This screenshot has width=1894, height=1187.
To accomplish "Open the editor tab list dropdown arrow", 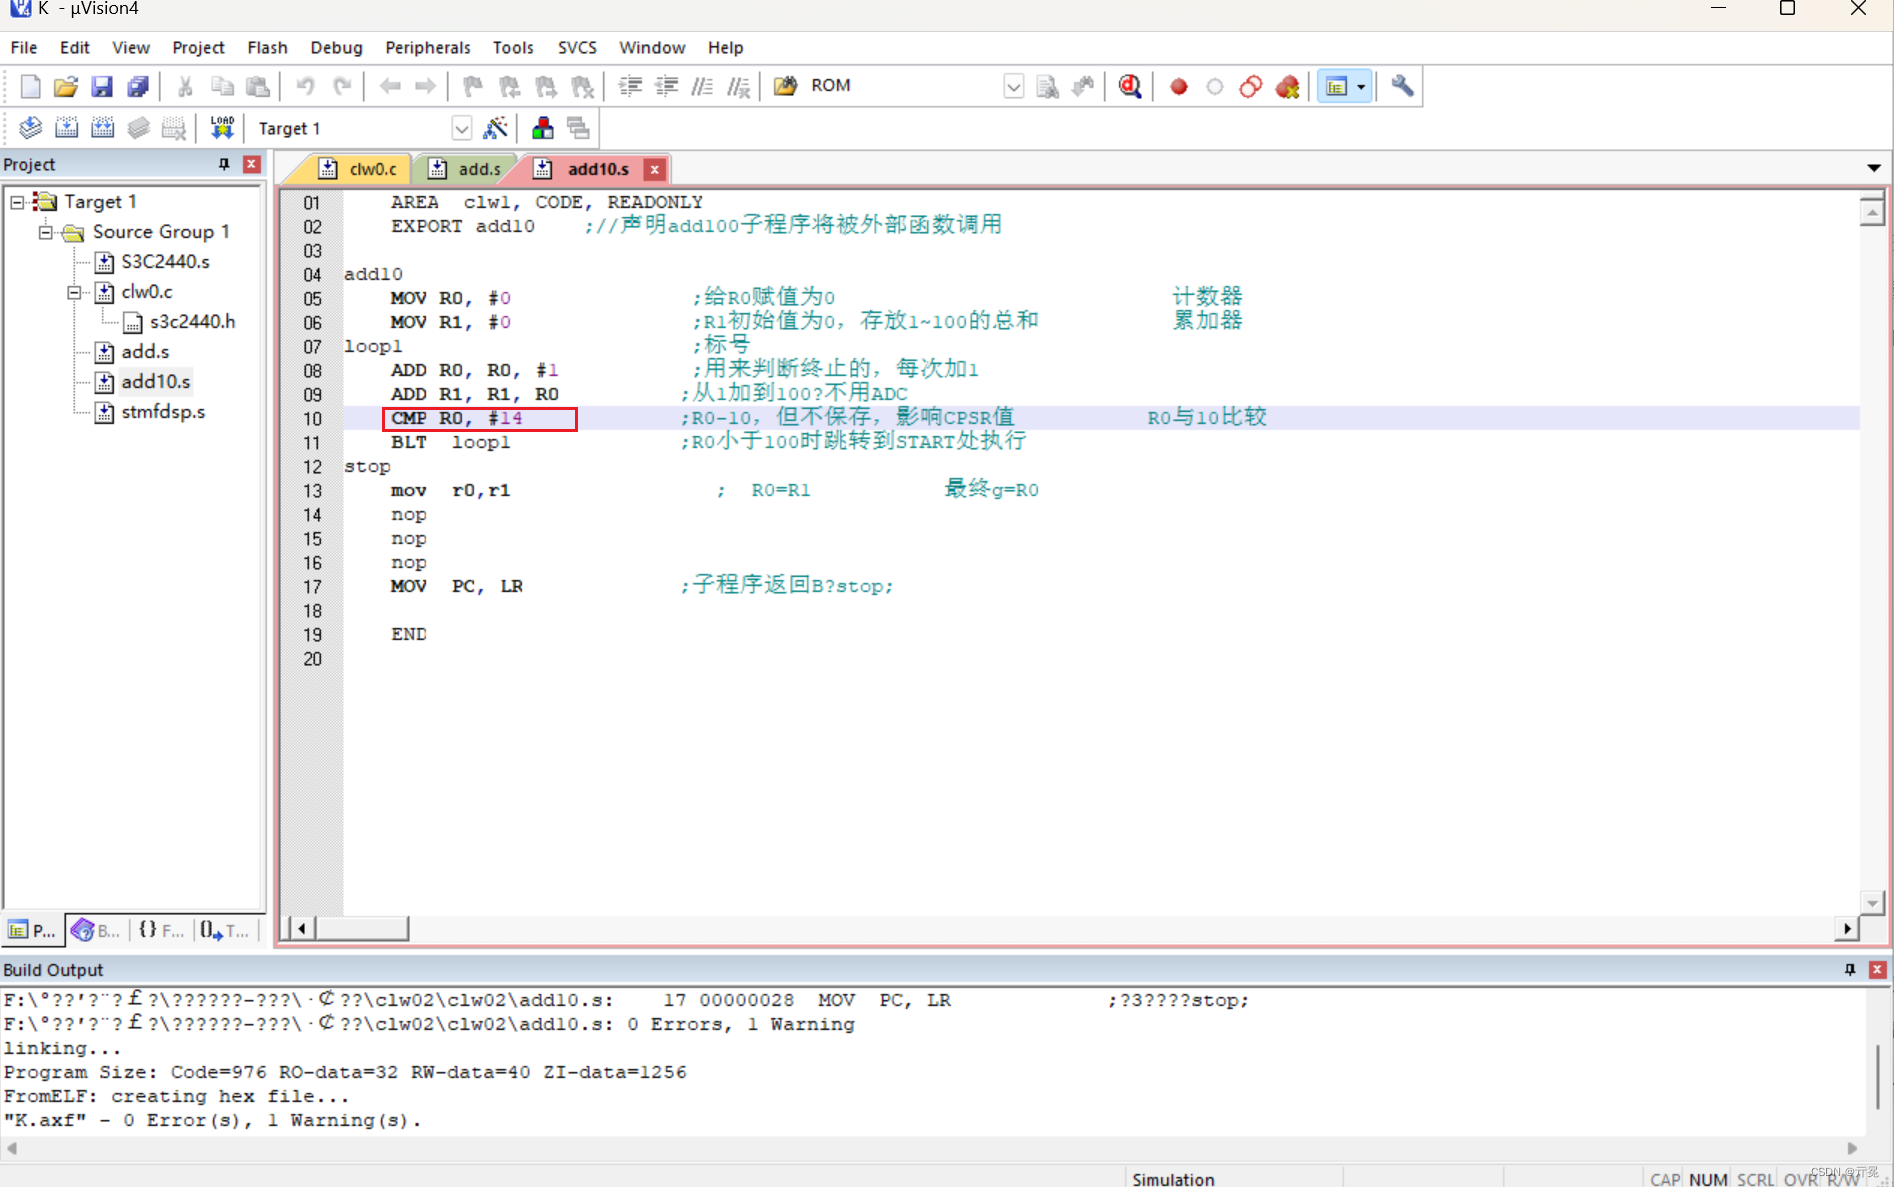I will tap(1873, 168).
